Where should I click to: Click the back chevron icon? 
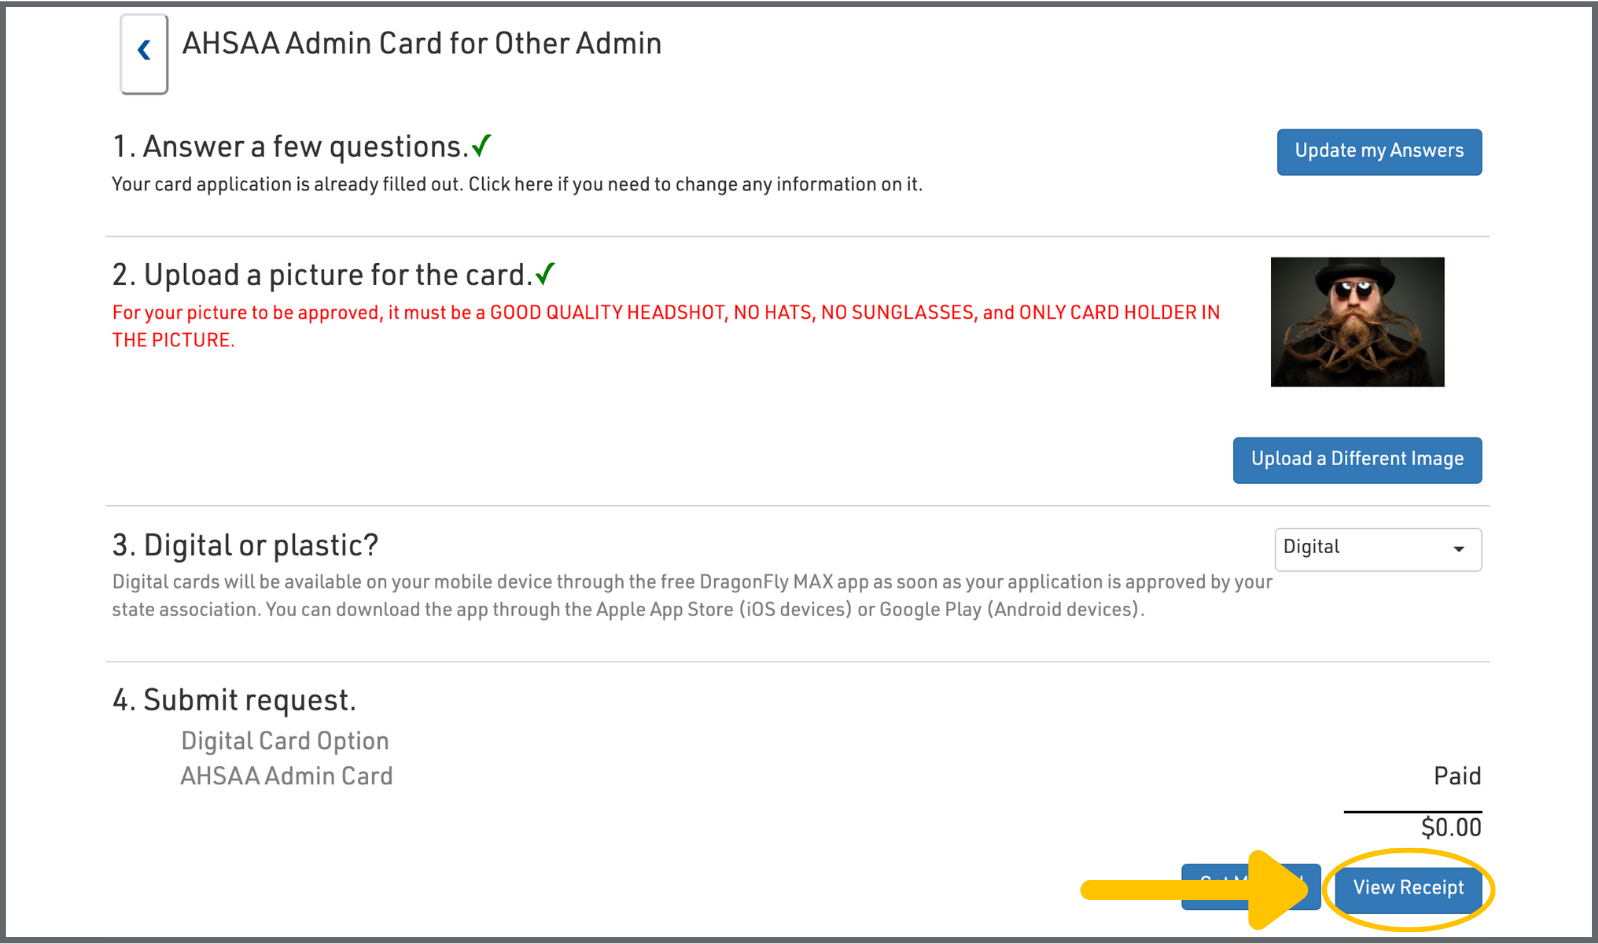coord(144,50)
